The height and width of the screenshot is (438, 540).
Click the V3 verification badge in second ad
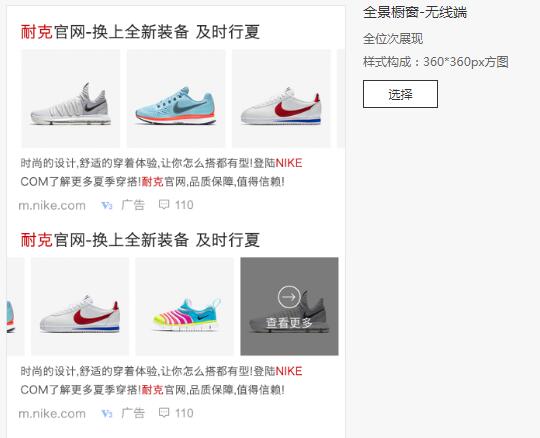107,413
